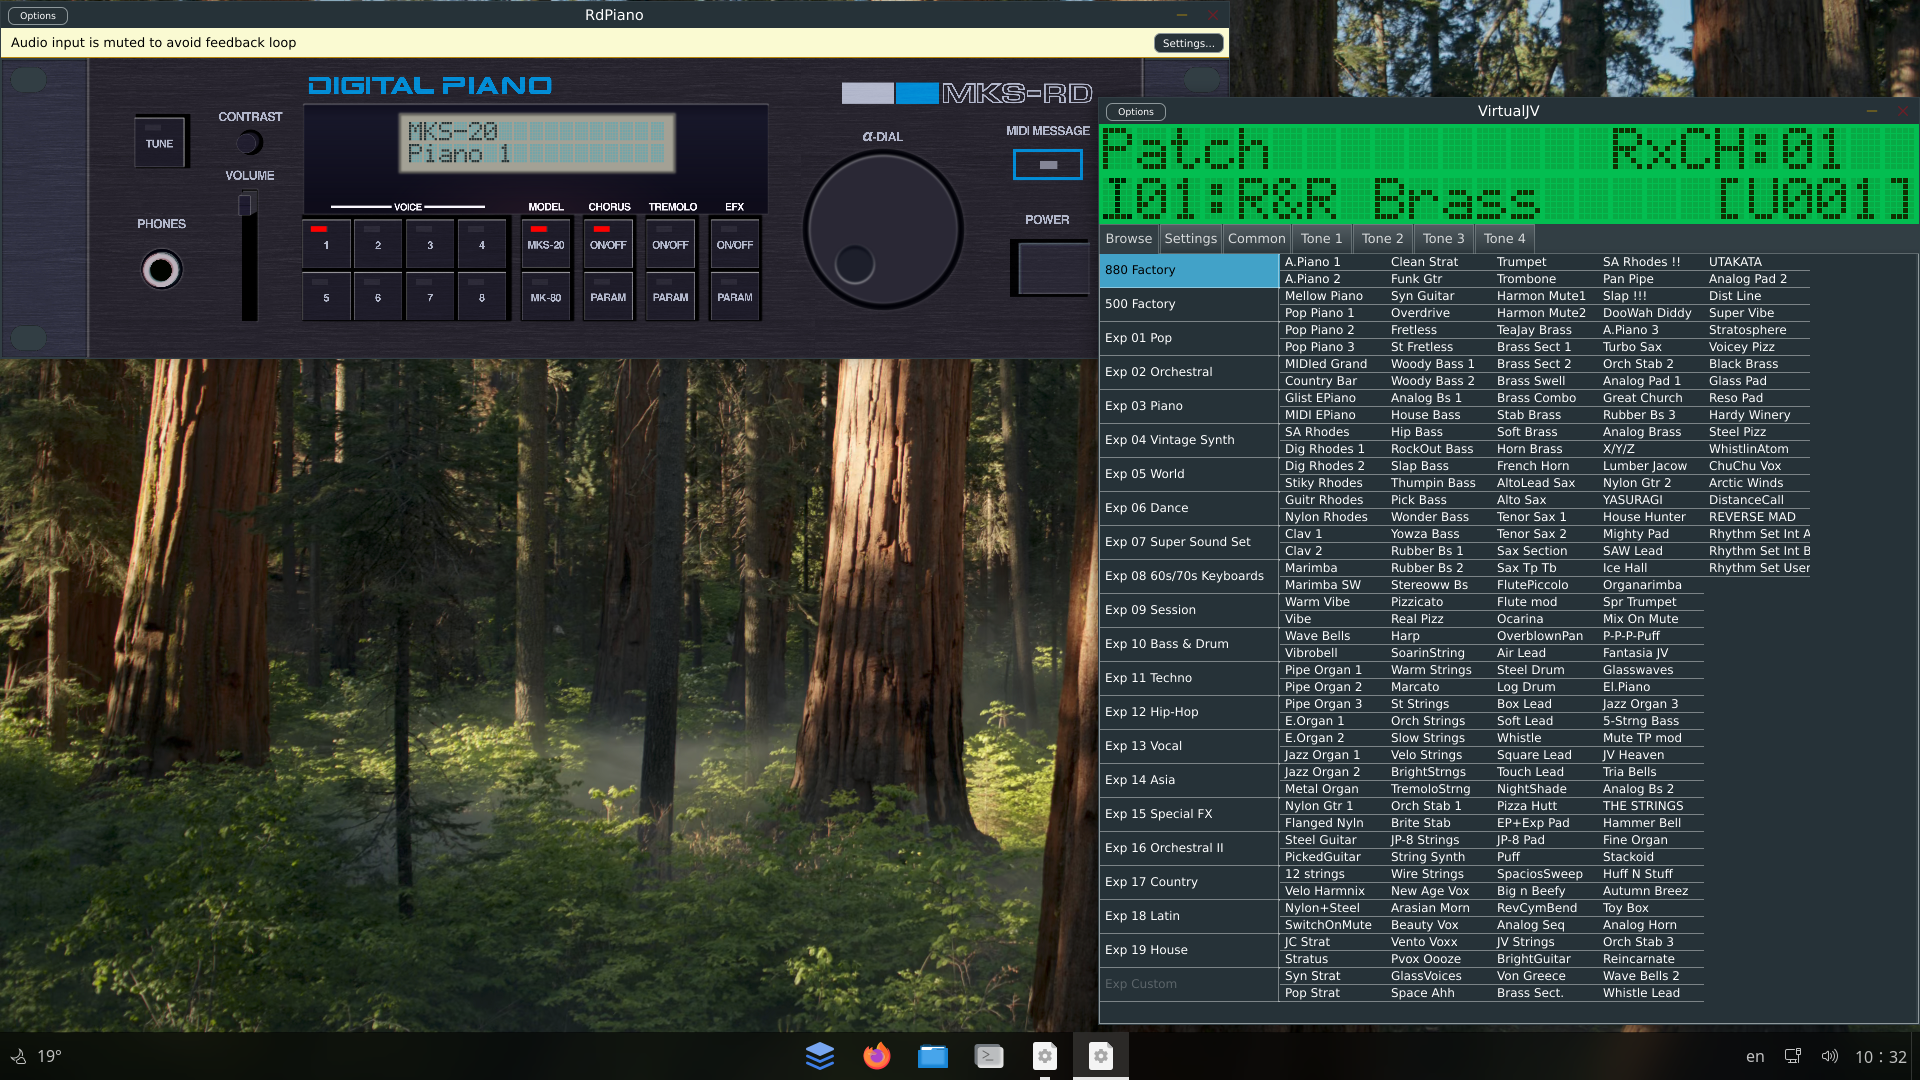Viewport: 1920px width, 1080px height.
Task: Click the VOLUME slider handle
Action: [246, 205]
